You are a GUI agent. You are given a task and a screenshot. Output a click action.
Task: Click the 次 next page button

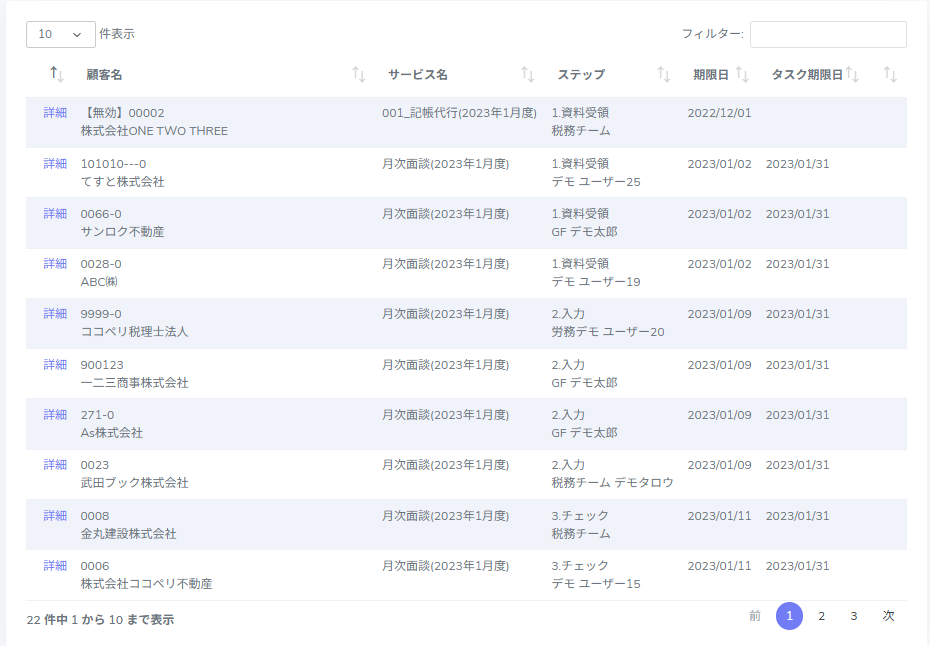tap(888, 616)
